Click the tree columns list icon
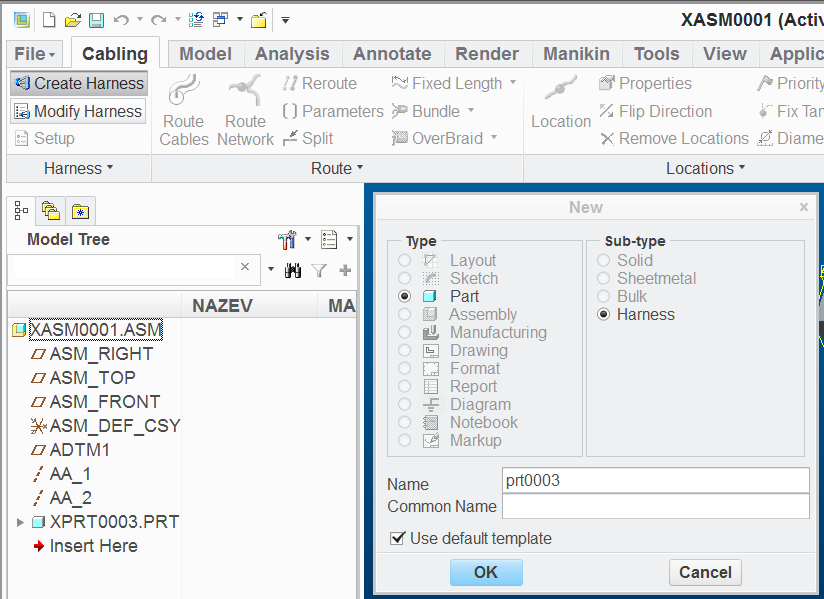This screenshot has height=599, width=824. click(x=329, y=240)
